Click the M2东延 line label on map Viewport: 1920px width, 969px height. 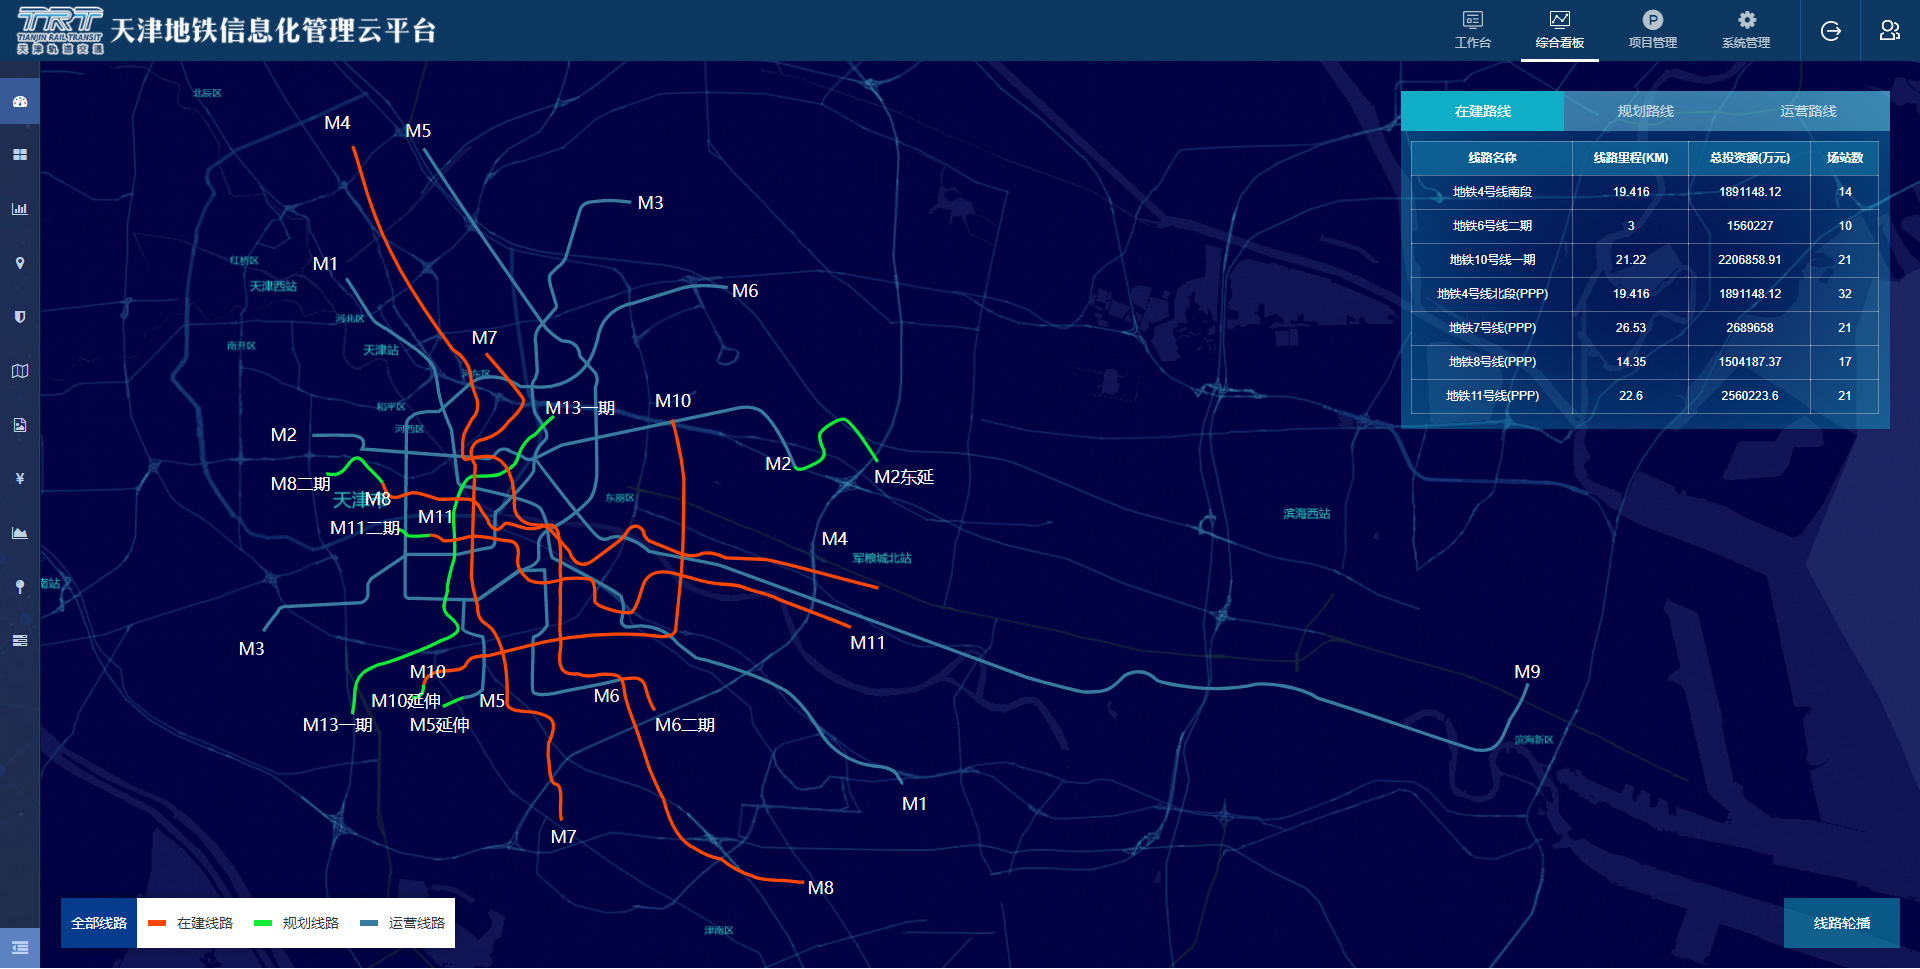pos(904,477)
